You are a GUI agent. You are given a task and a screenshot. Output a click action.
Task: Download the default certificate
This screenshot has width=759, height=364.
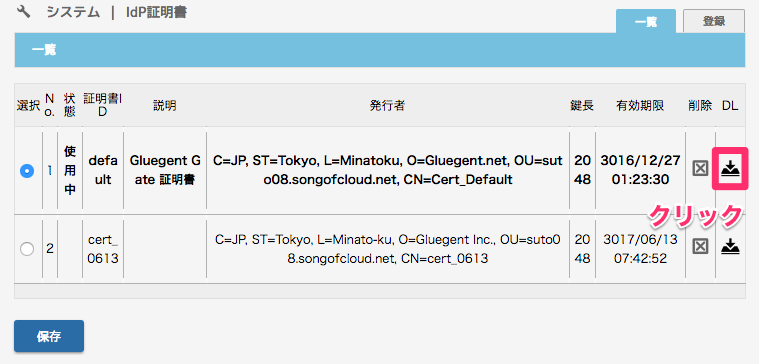point(730,168)
